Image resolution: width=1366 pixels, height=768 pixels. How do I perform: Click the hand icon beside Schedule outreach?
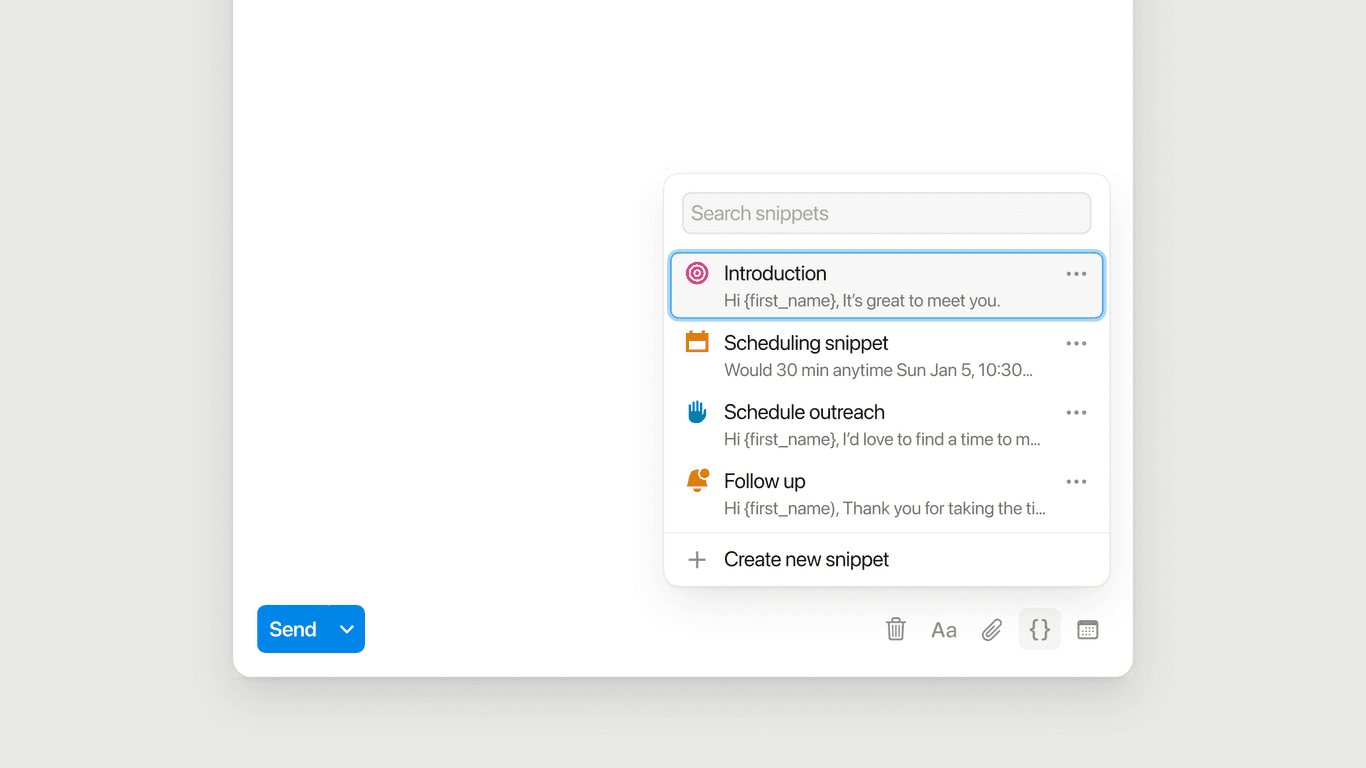pyautogui.click(x=696, y=411)
